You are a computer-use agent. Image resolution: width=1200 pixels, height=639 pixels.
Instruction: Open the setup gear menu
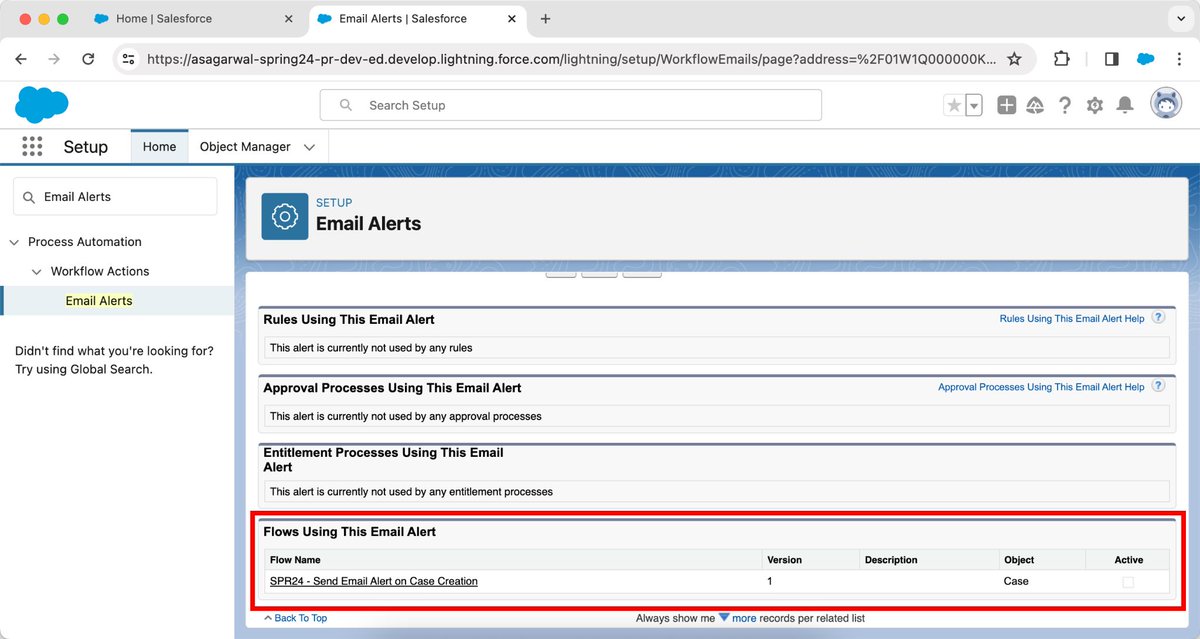[1095, 105]
